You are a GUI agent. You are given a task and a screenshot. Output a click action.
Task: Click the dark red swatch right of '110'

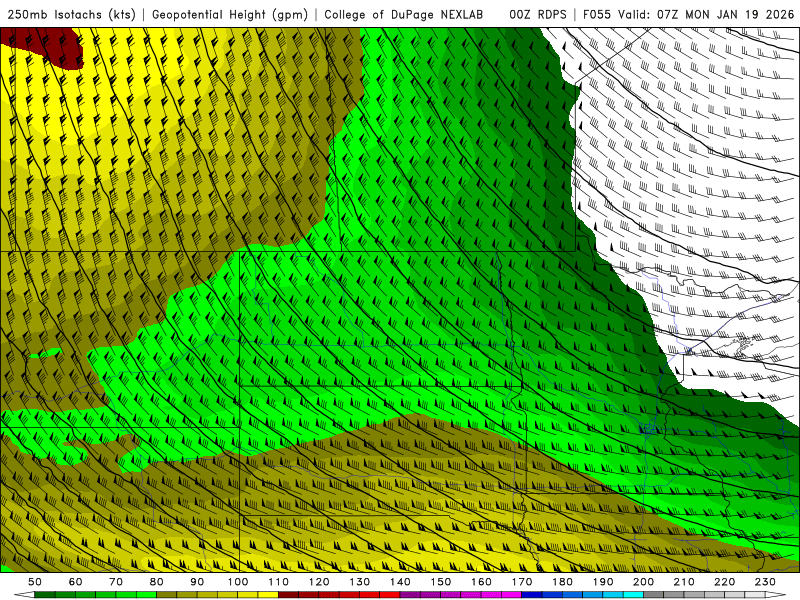(x=288, y=595)
